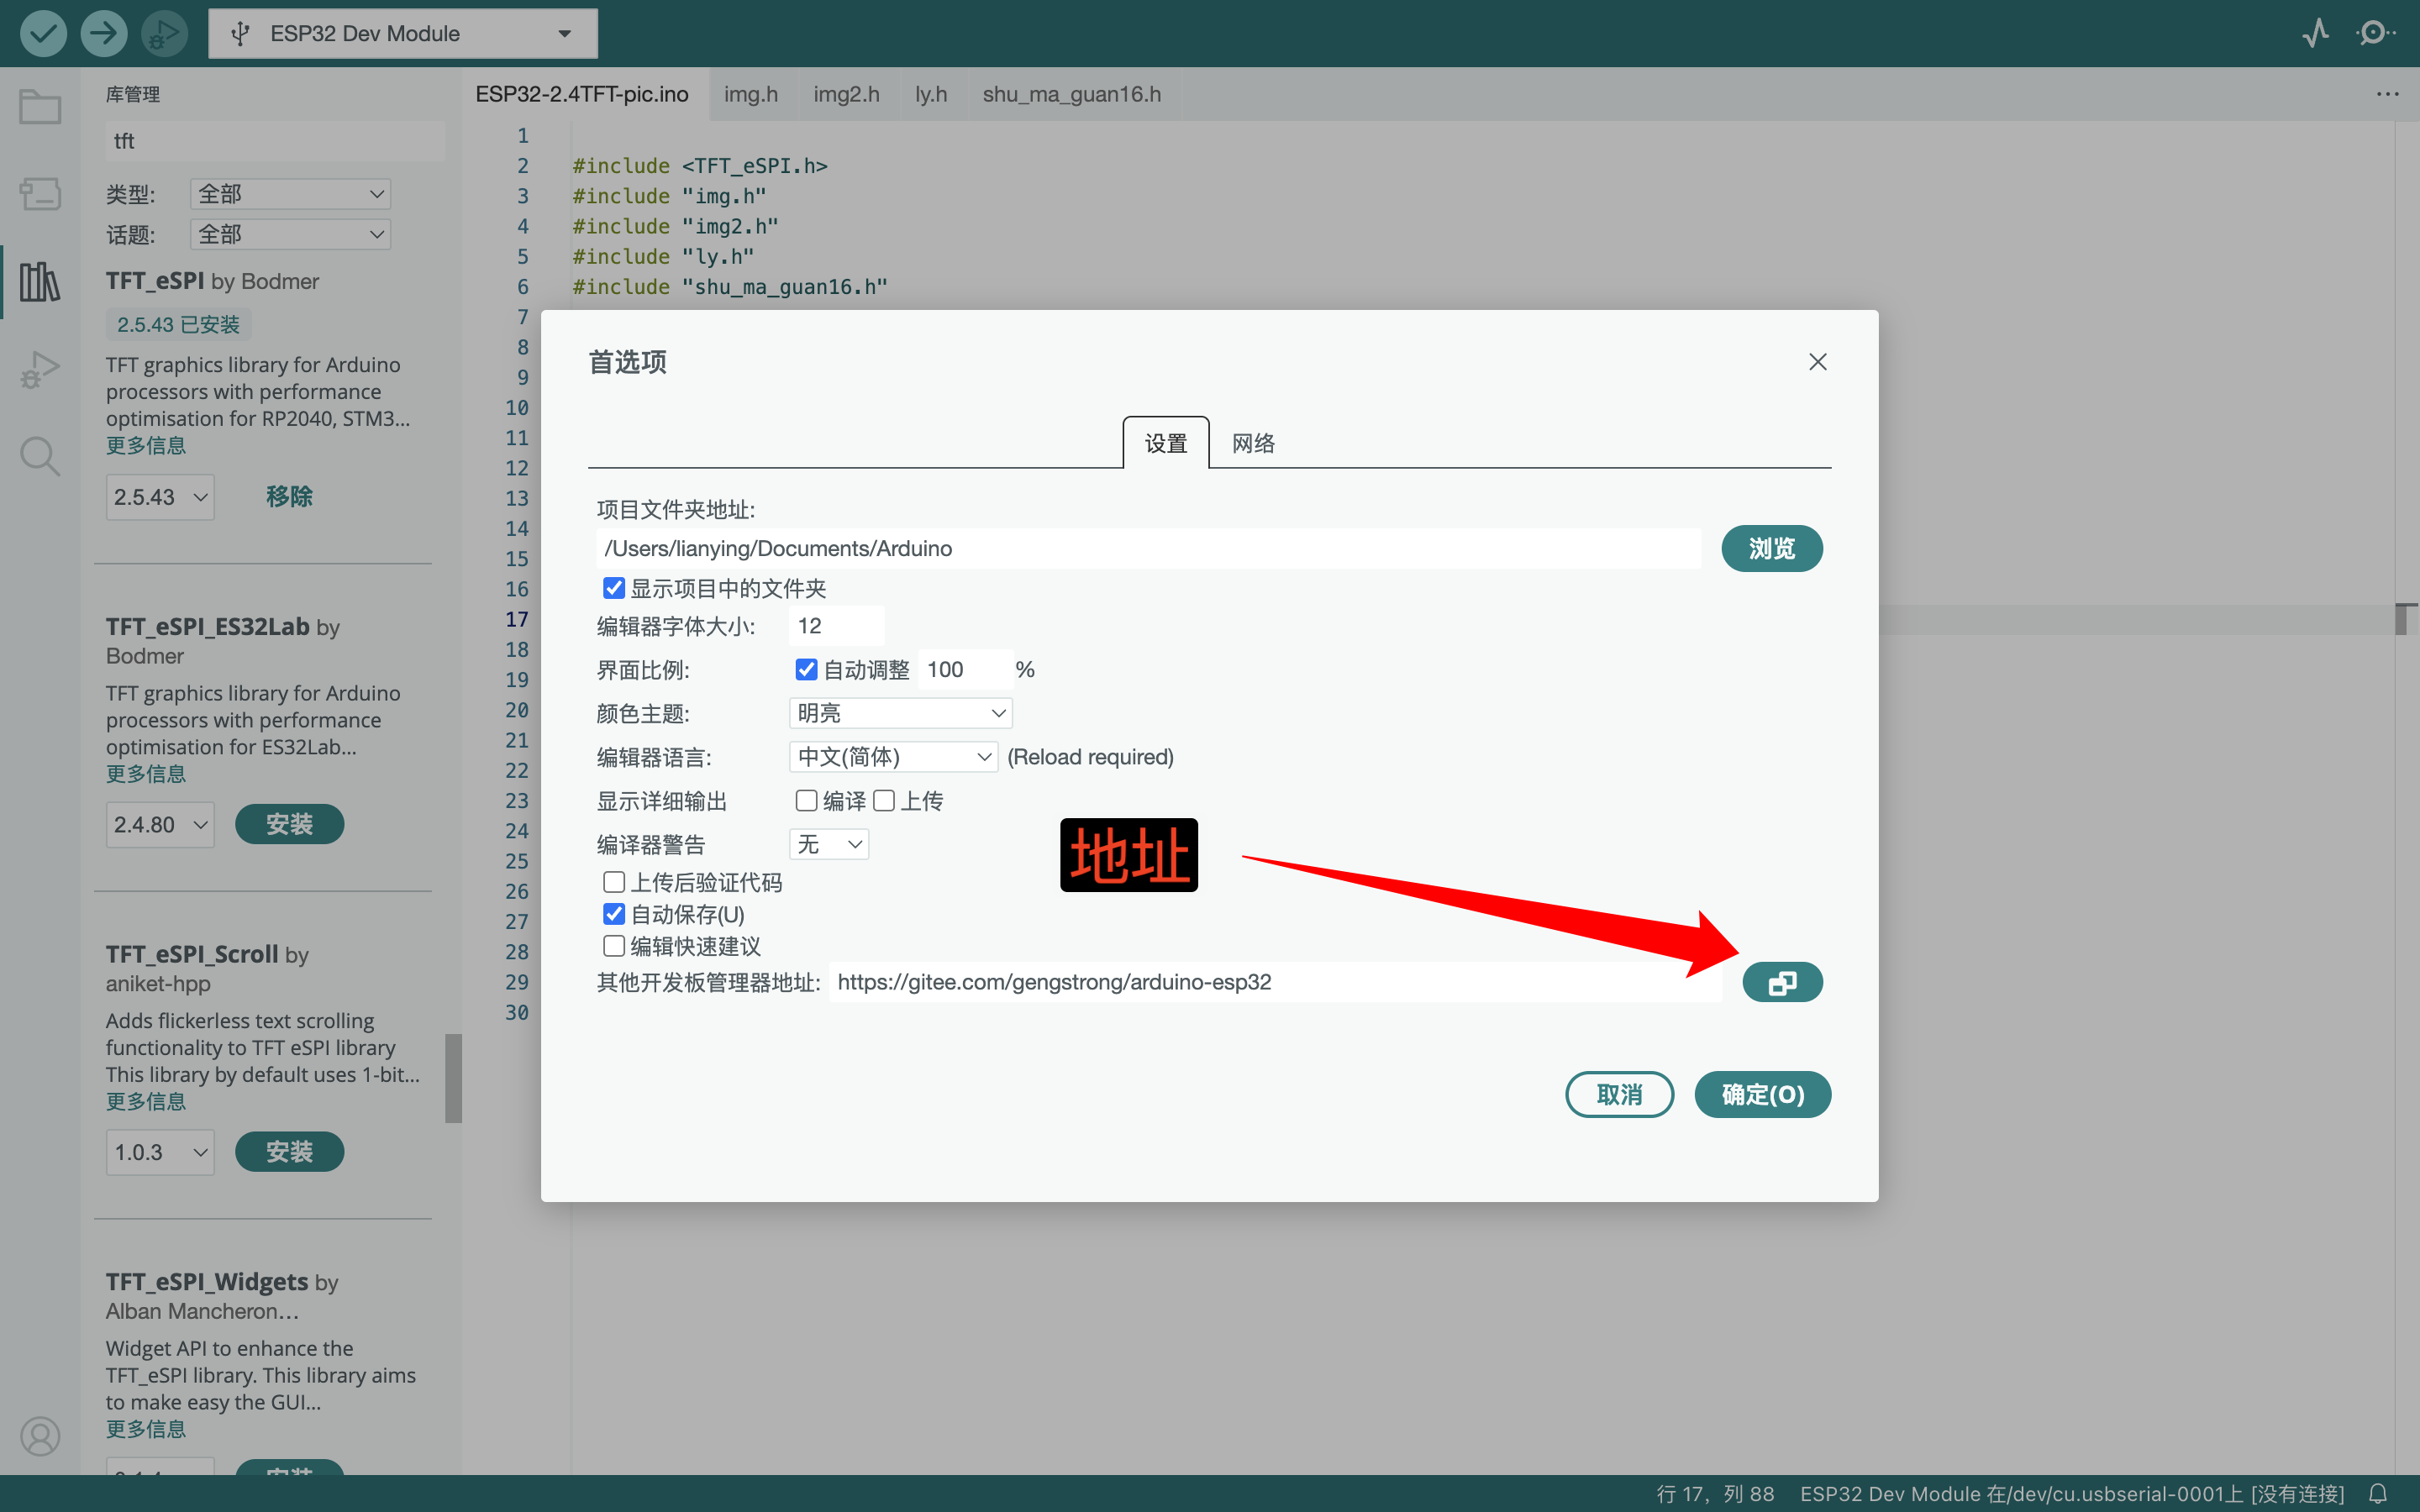Open the Search magnifier sidebar icon

(40, 456)
